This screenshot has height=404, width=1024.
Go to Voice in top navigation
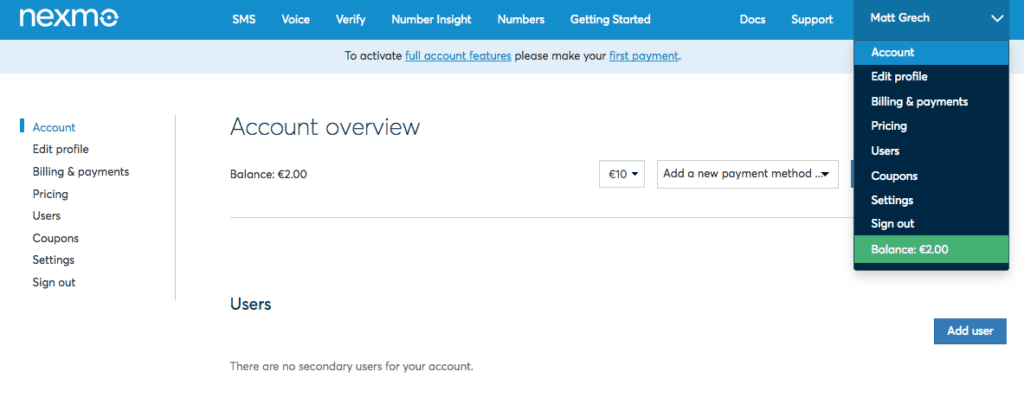[295, 20]
